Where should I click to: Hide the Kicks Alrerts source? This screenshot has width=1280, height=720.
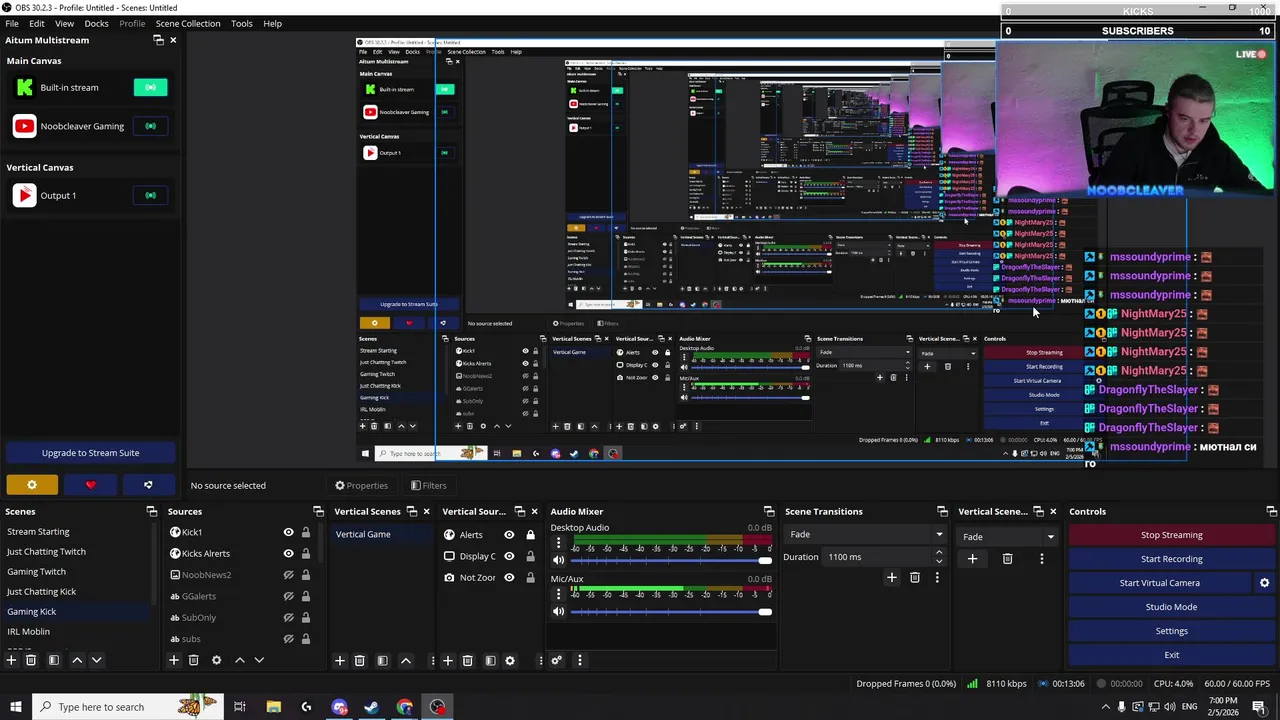point(288,553)
